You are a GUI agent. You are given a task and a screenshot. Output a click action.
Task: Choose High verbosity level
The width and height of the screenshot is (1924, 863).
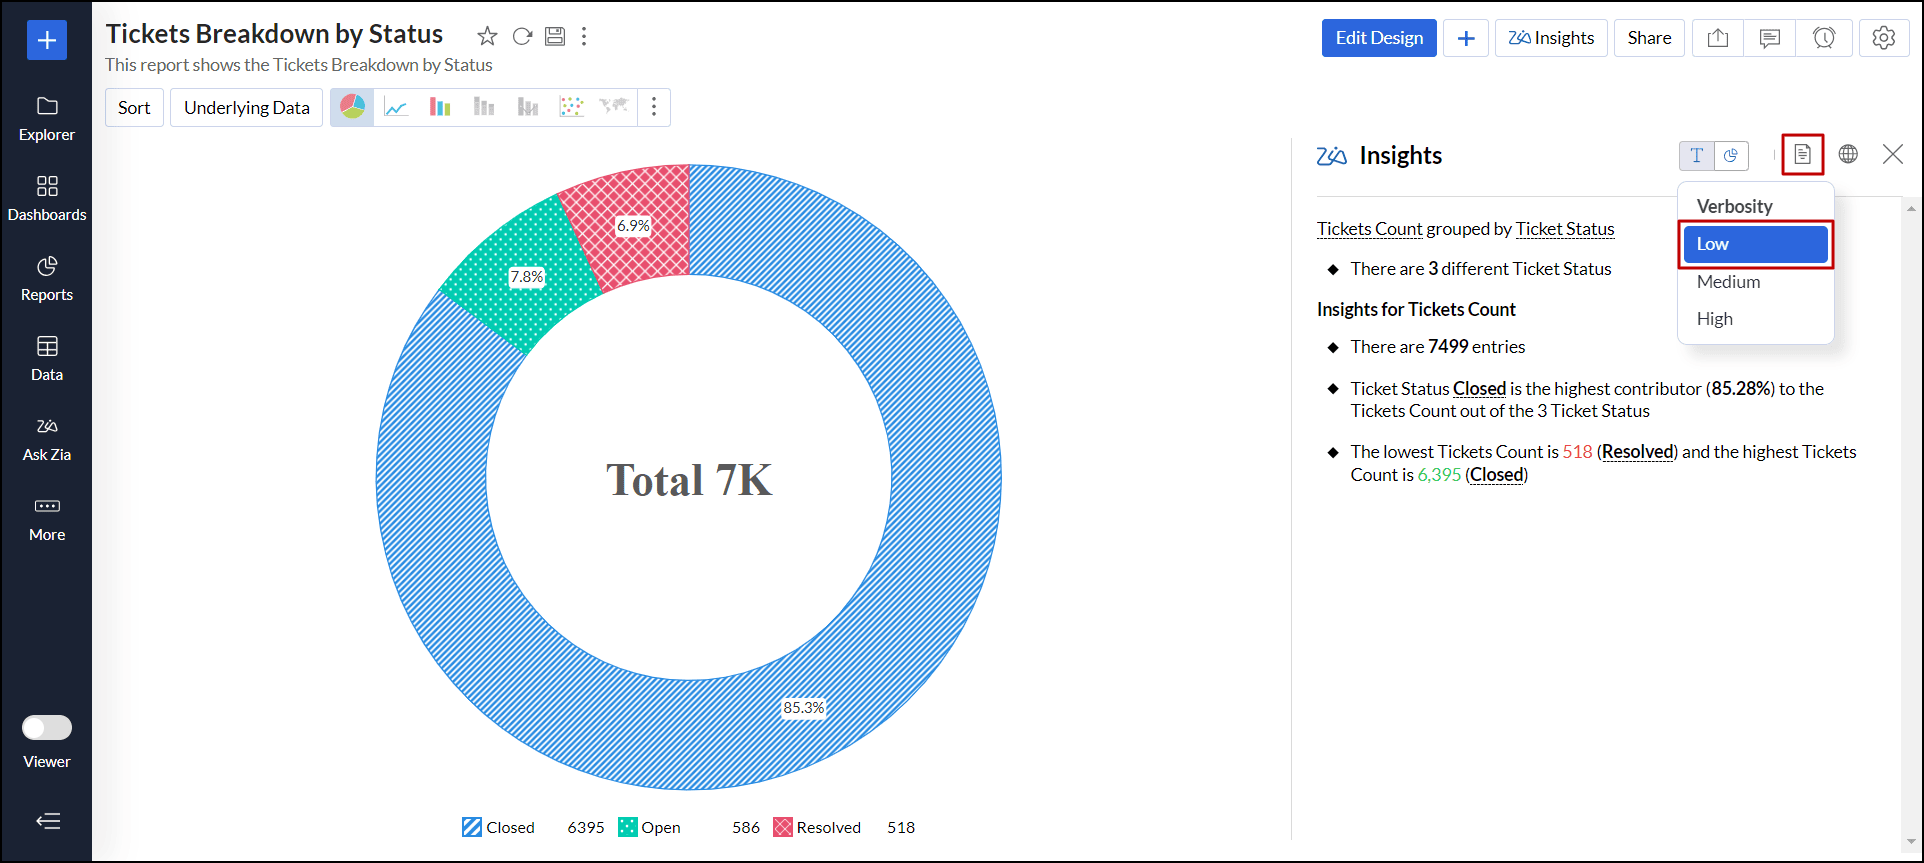1714,319
